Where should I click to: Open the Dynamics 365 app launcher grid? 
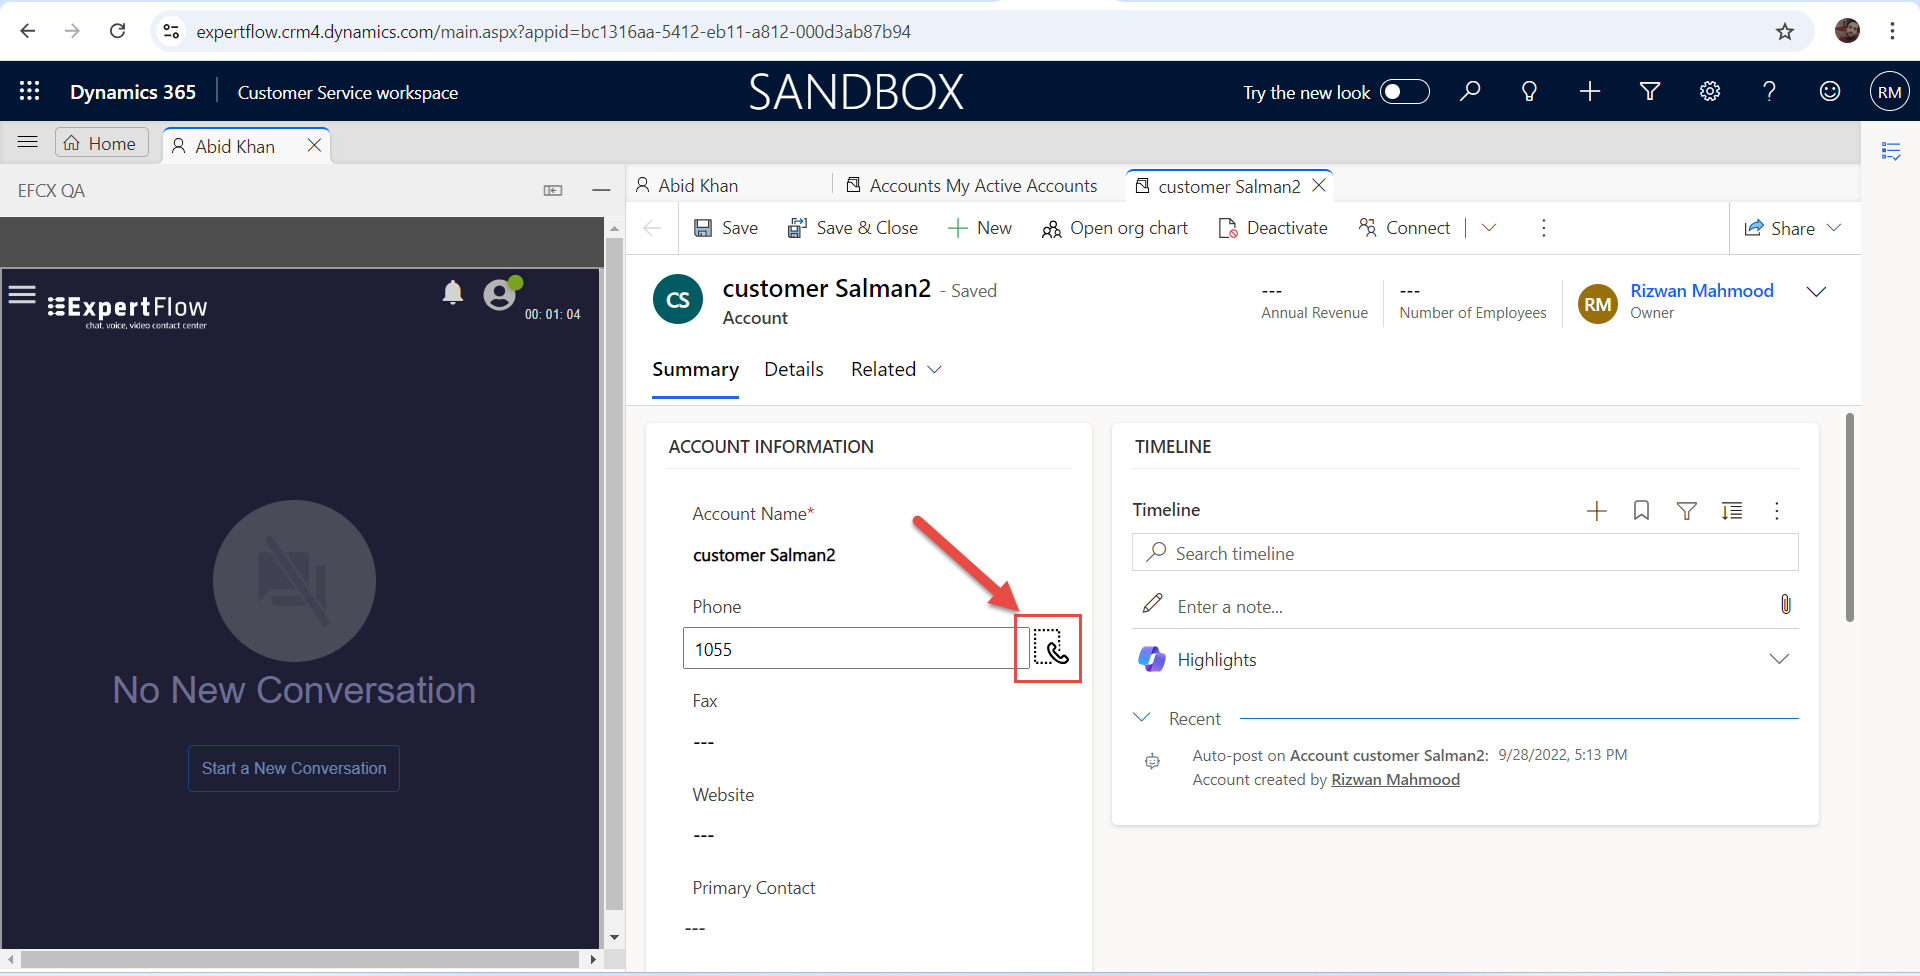(x=30, y=92)
